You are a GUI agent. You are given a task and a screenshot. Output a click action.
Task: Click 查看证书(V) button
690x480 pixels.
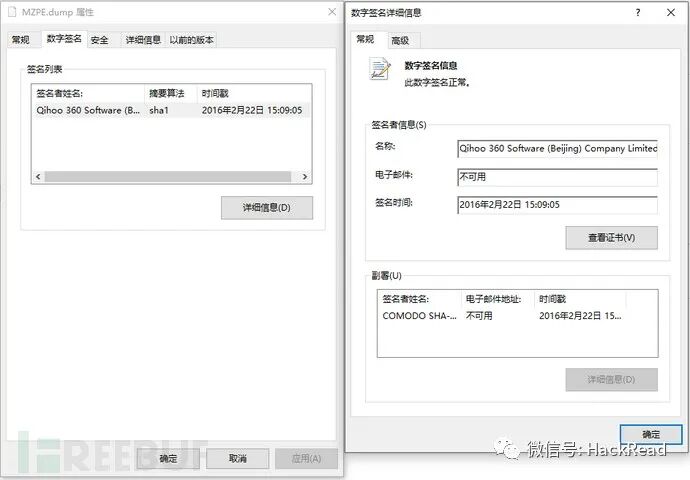pos(611,238)
